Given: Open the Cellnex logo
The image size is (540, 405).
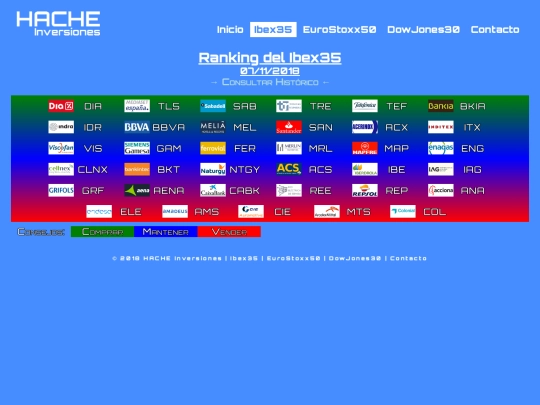Looking at the screenshot, I should click(61, 169).
